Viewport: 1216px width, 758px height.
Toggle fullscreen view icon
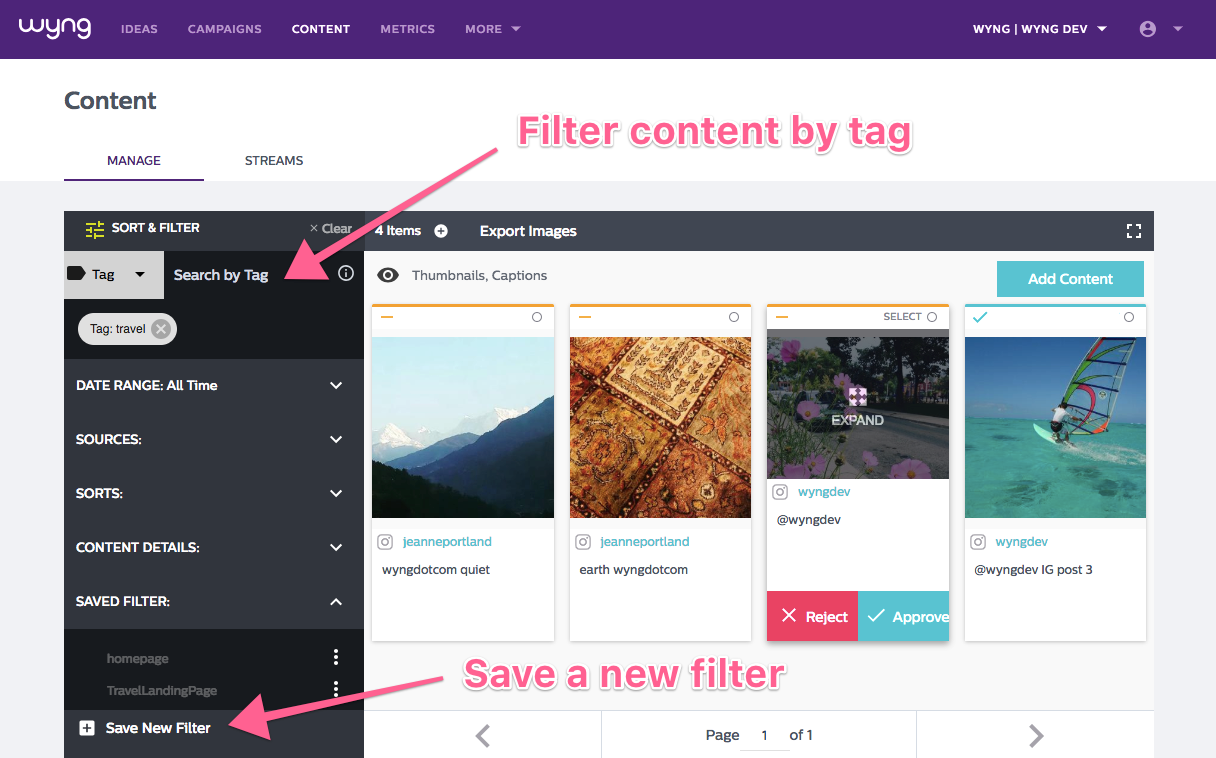tap(1133, 231)
